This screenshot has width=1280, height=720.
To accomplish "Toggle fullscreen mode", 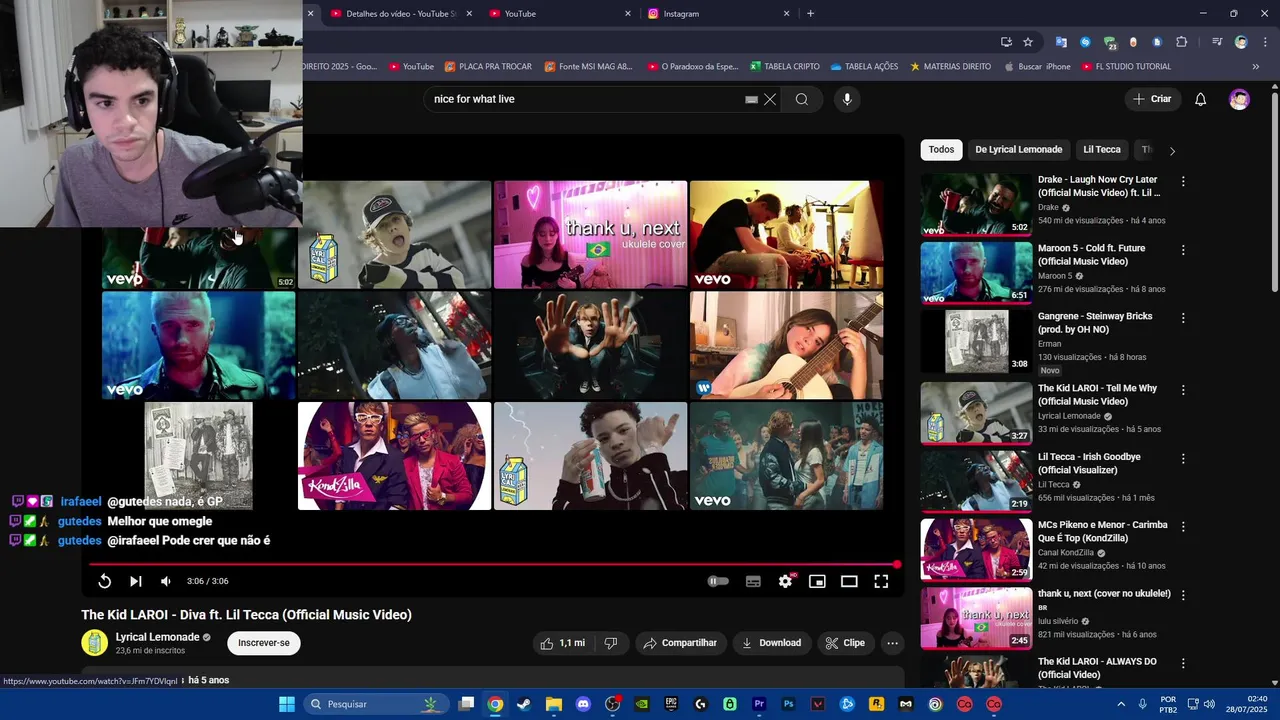I will [x=881, y=581].
